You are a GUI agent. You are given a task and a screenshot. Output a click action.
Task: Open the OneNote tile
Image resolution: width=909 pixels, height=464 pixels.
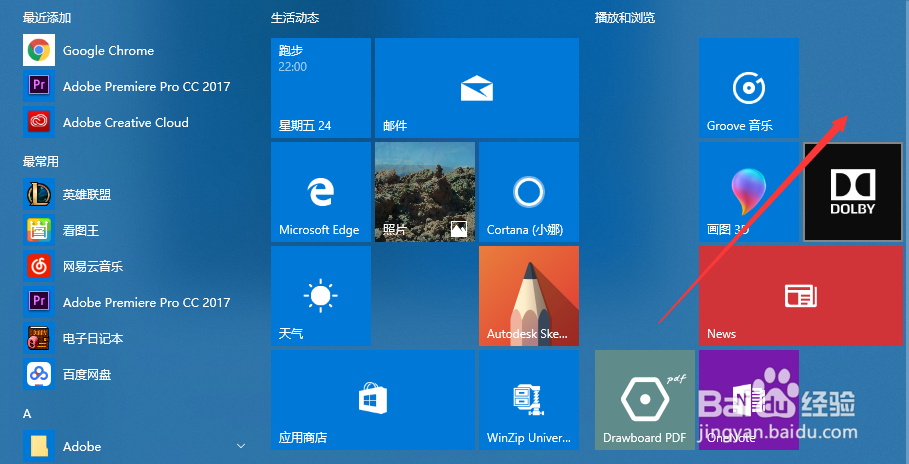point(749,400)
